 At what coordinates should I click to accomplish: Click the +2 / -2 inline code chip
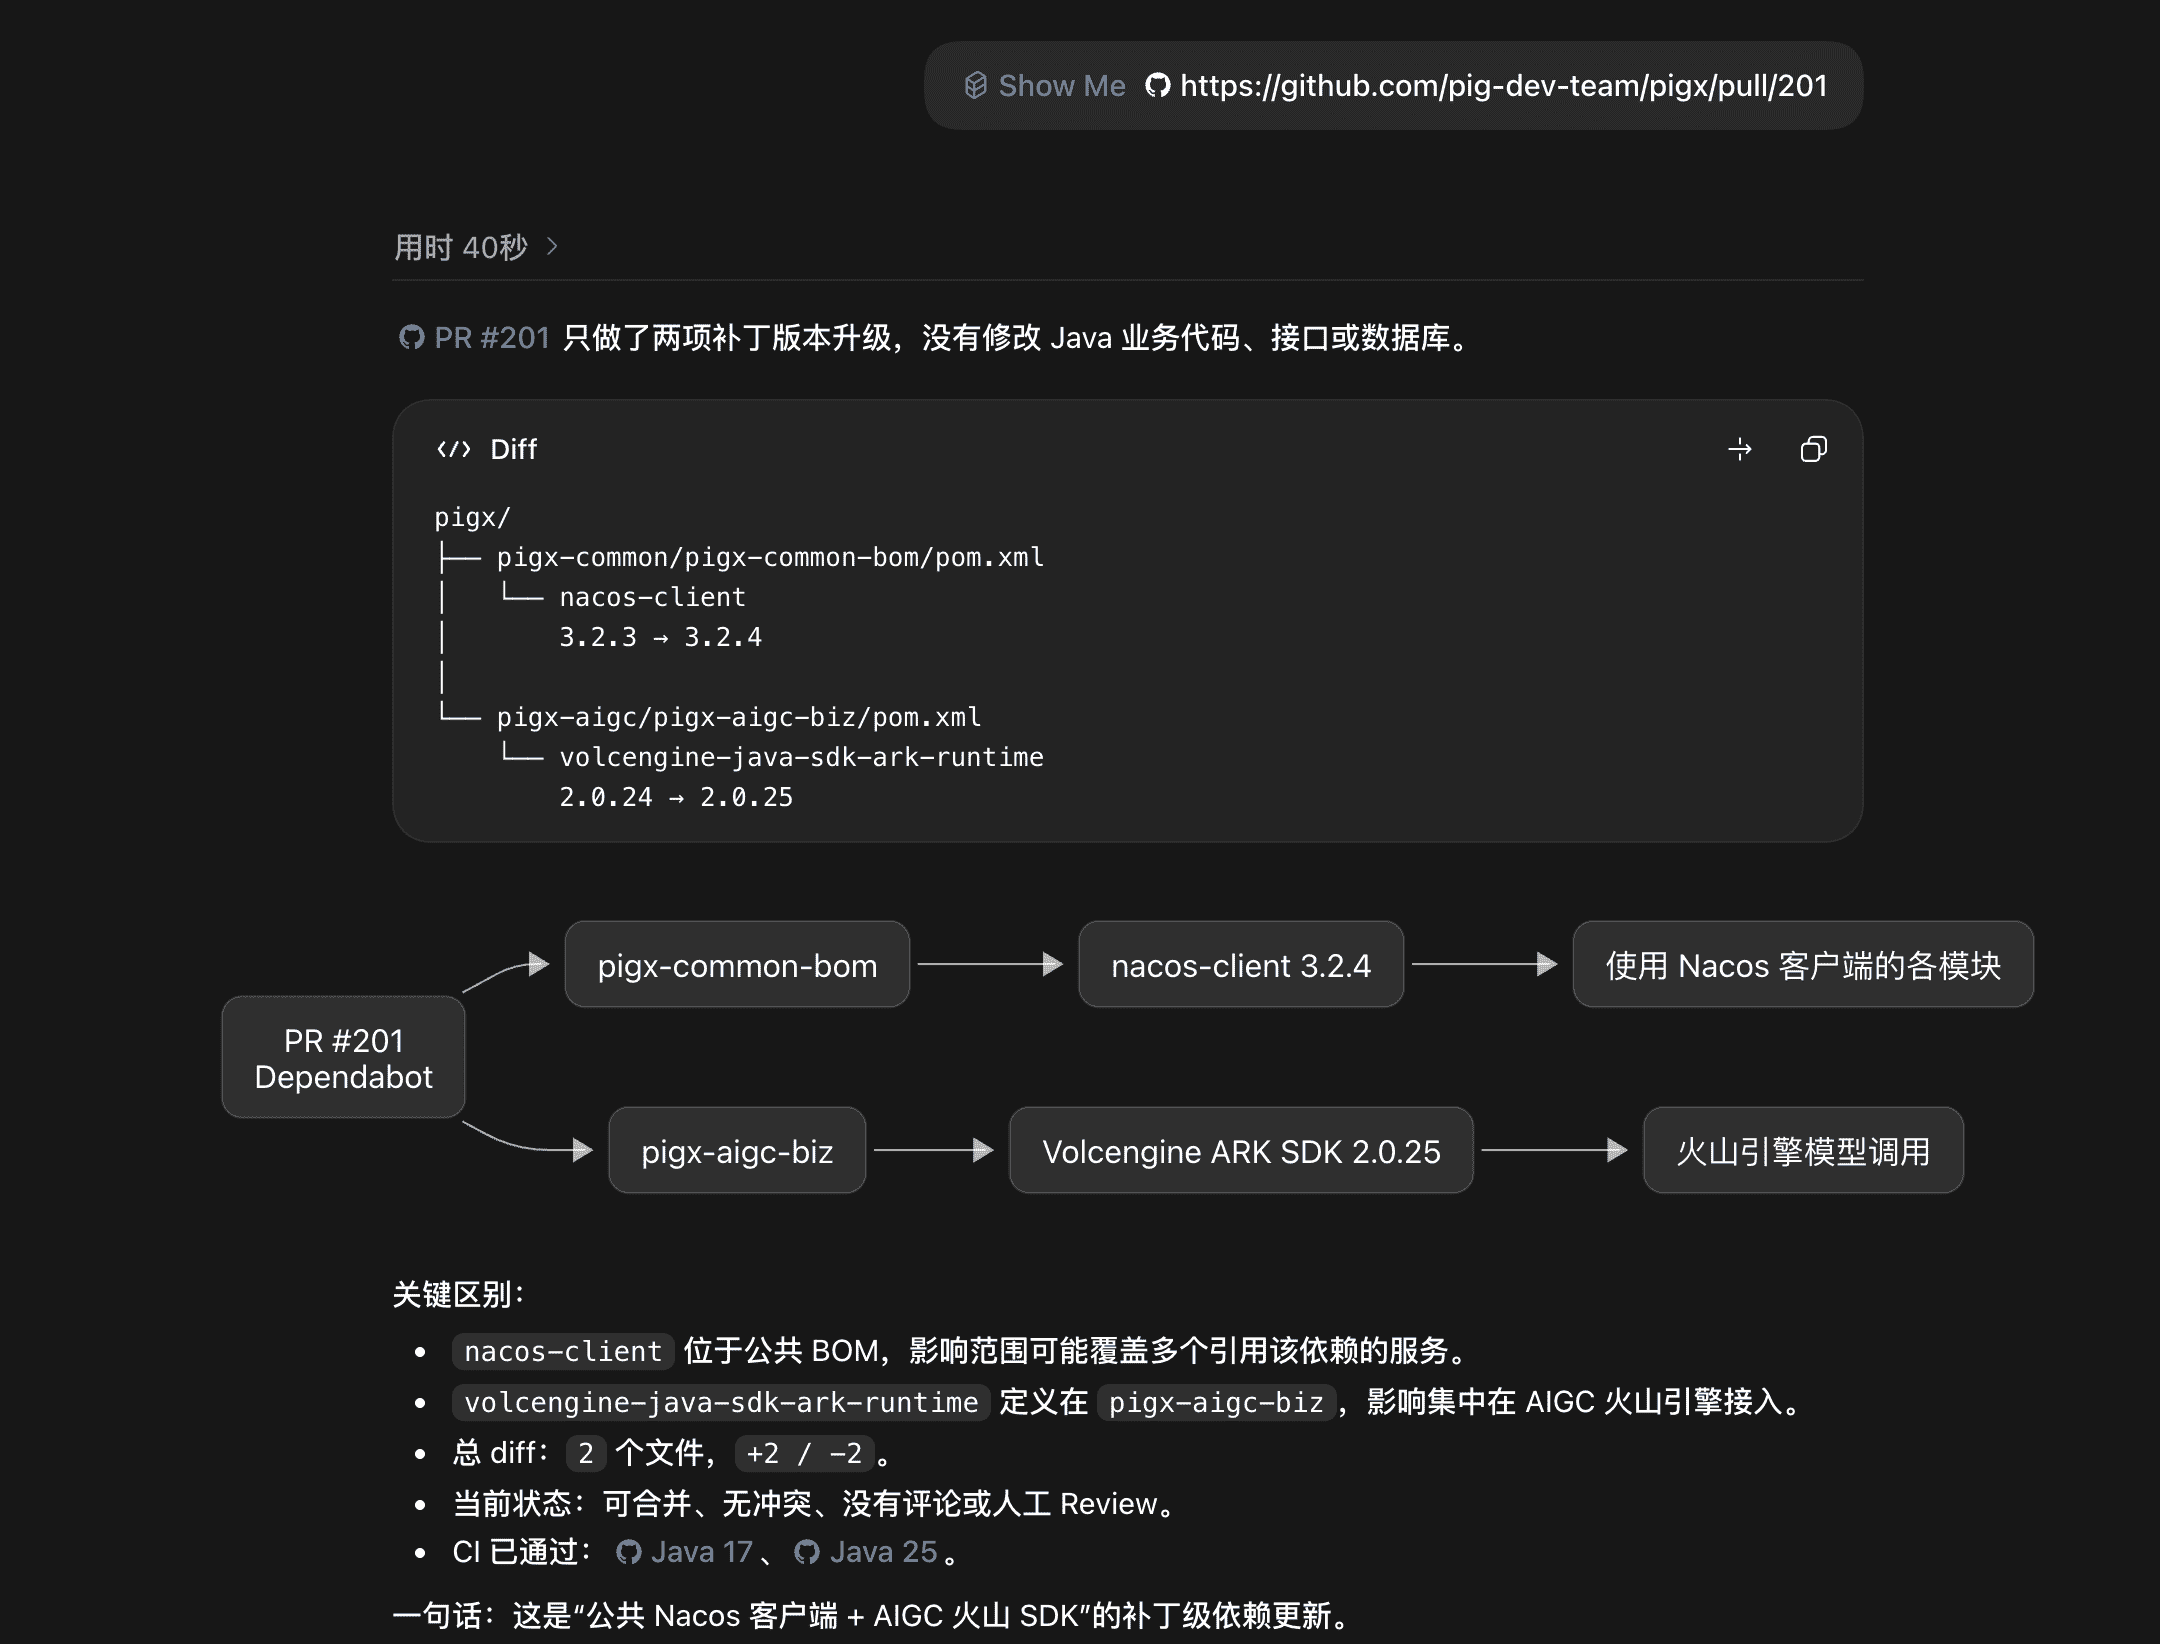(804, 1453)
